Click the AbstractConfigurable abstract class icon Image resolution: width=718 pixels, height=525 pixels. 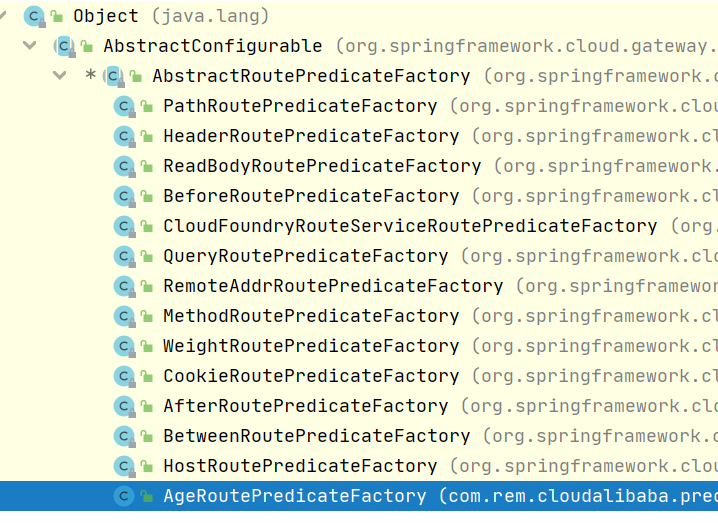pos(65,46)
